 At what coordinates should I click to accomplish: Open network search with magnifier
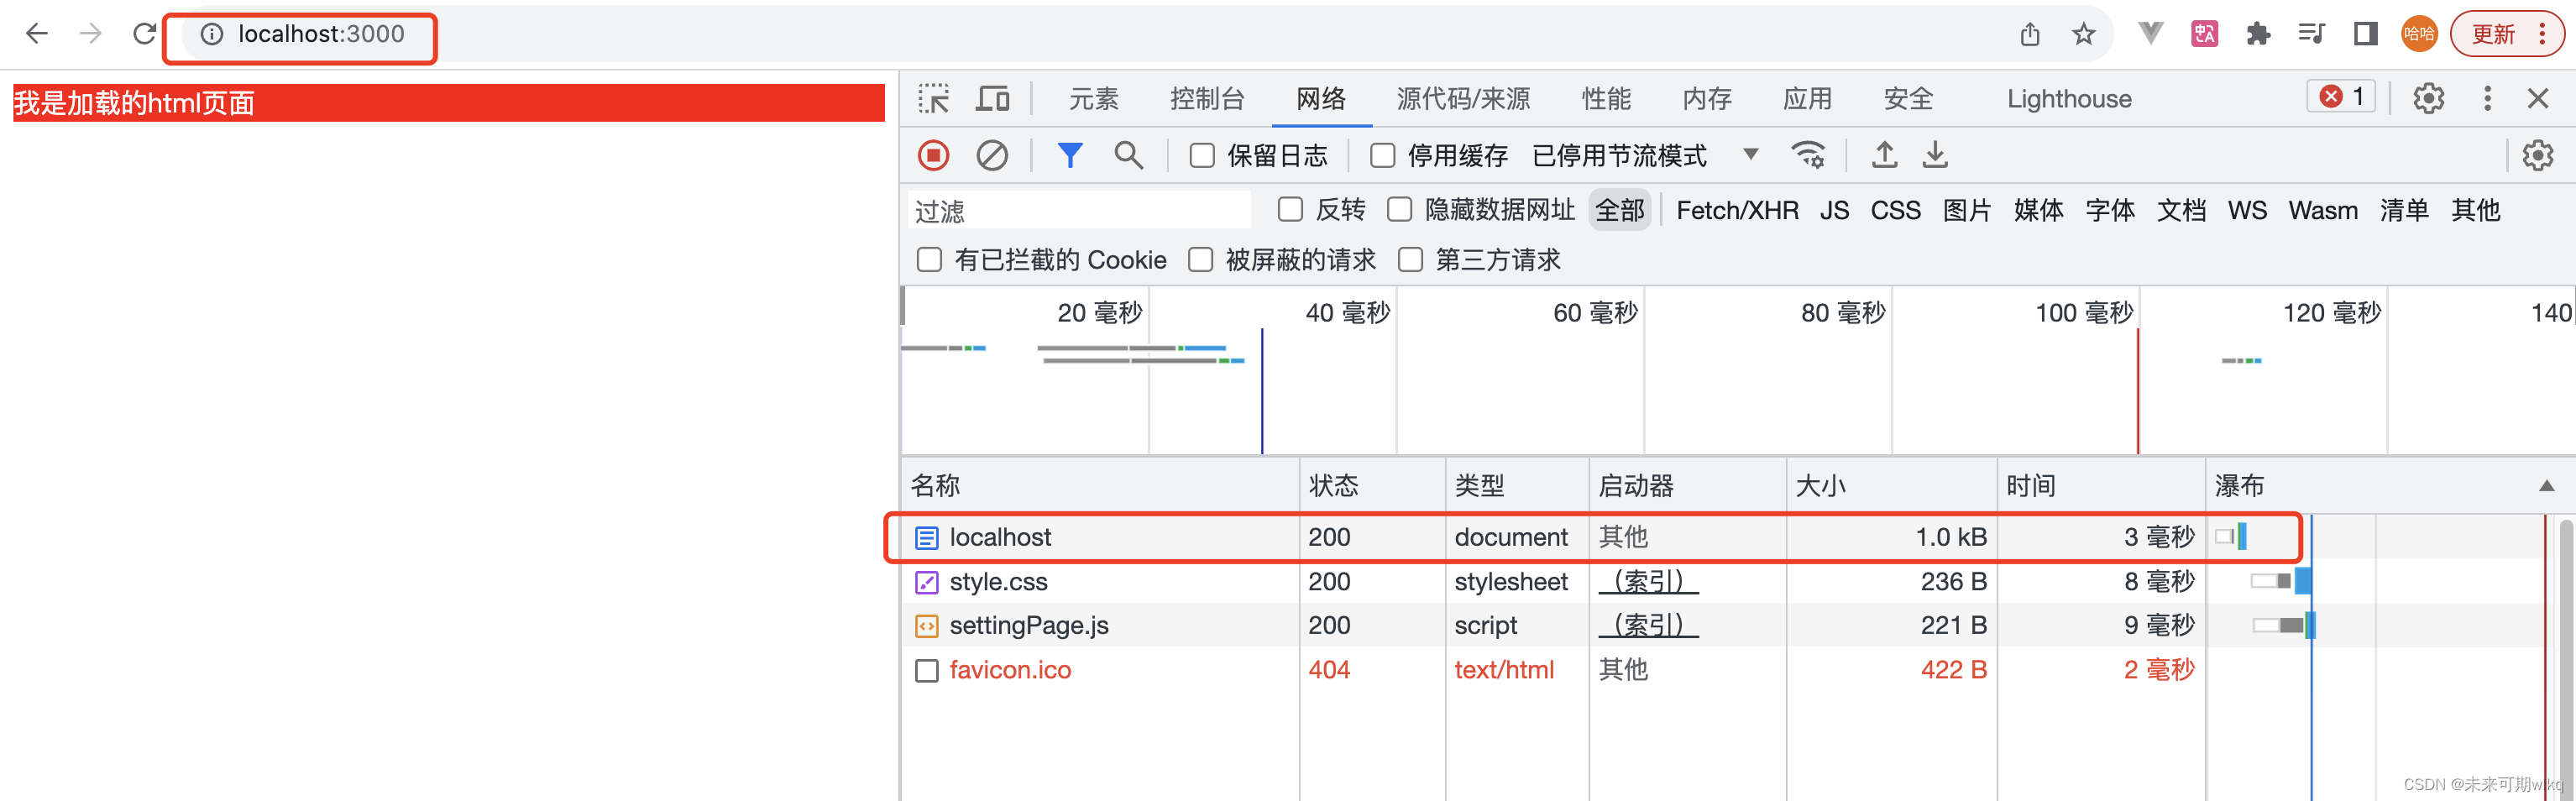1128,155
